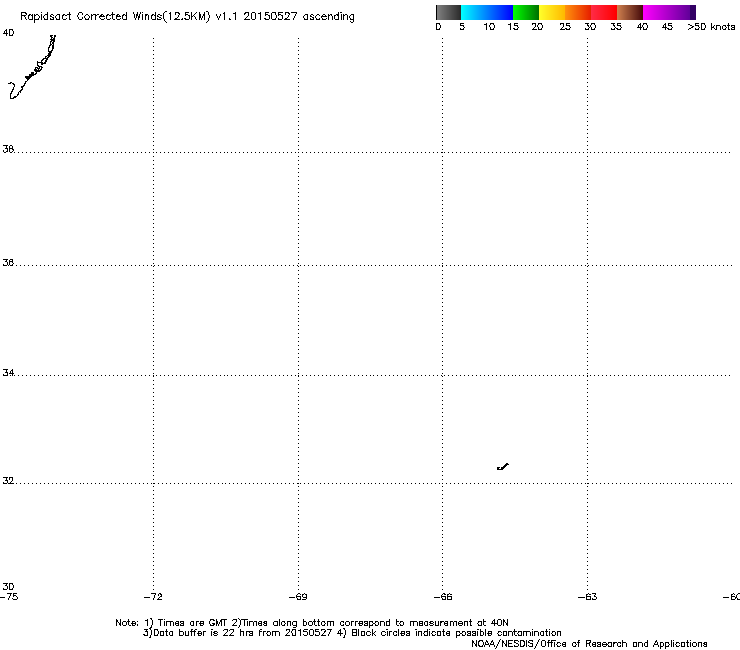Choose the brown 35-40 knots color segment
The image size is (740, 650).
click(x=630, y=12)
